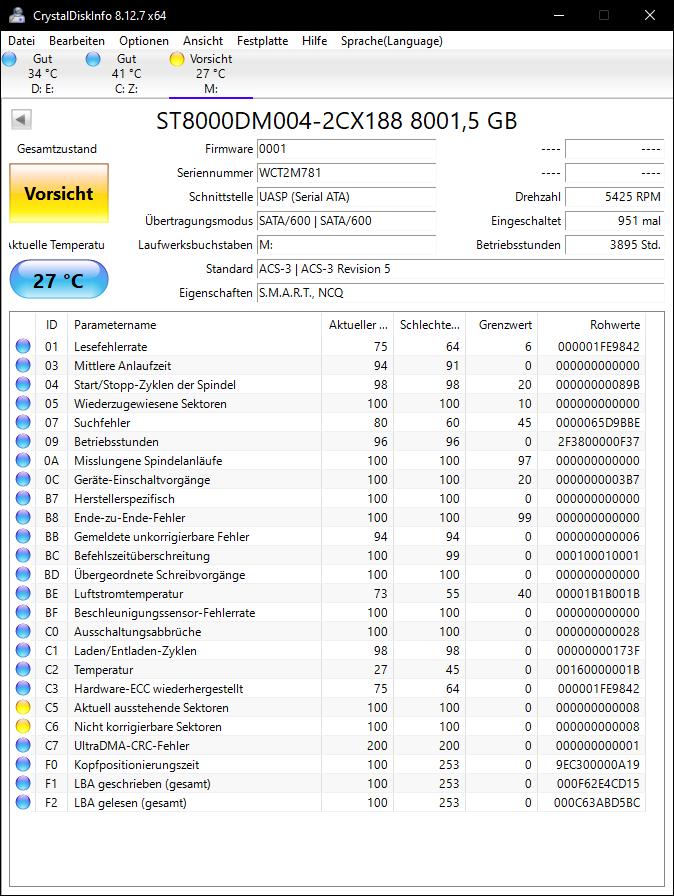Click status icon of Luftstromtemperatur

[23, 593]
